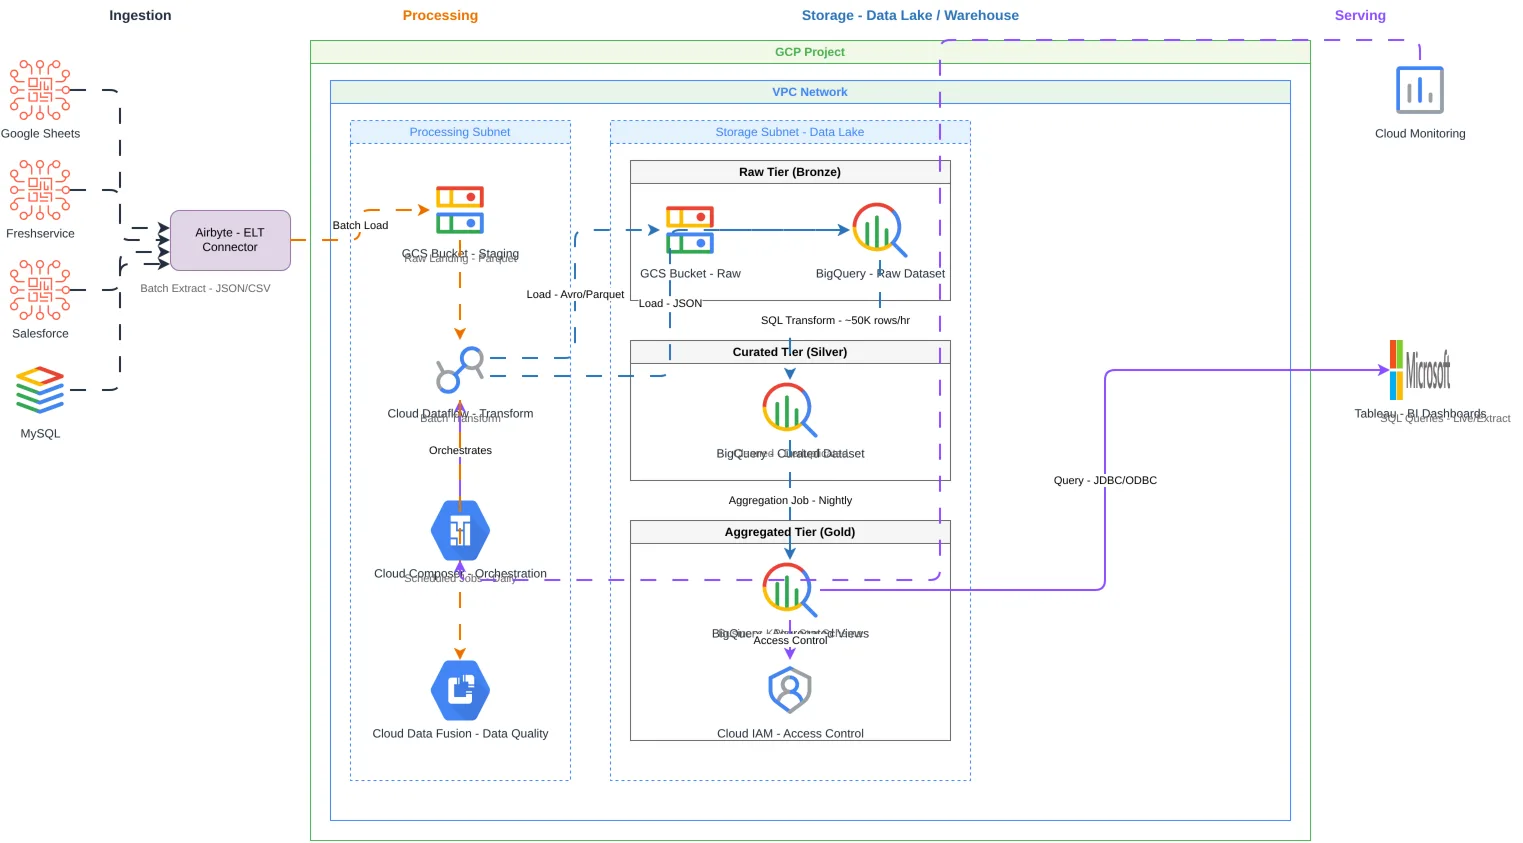
Task: Select the "Storage - Data Lake / Warehouse" heading
Action: [910, 15]
